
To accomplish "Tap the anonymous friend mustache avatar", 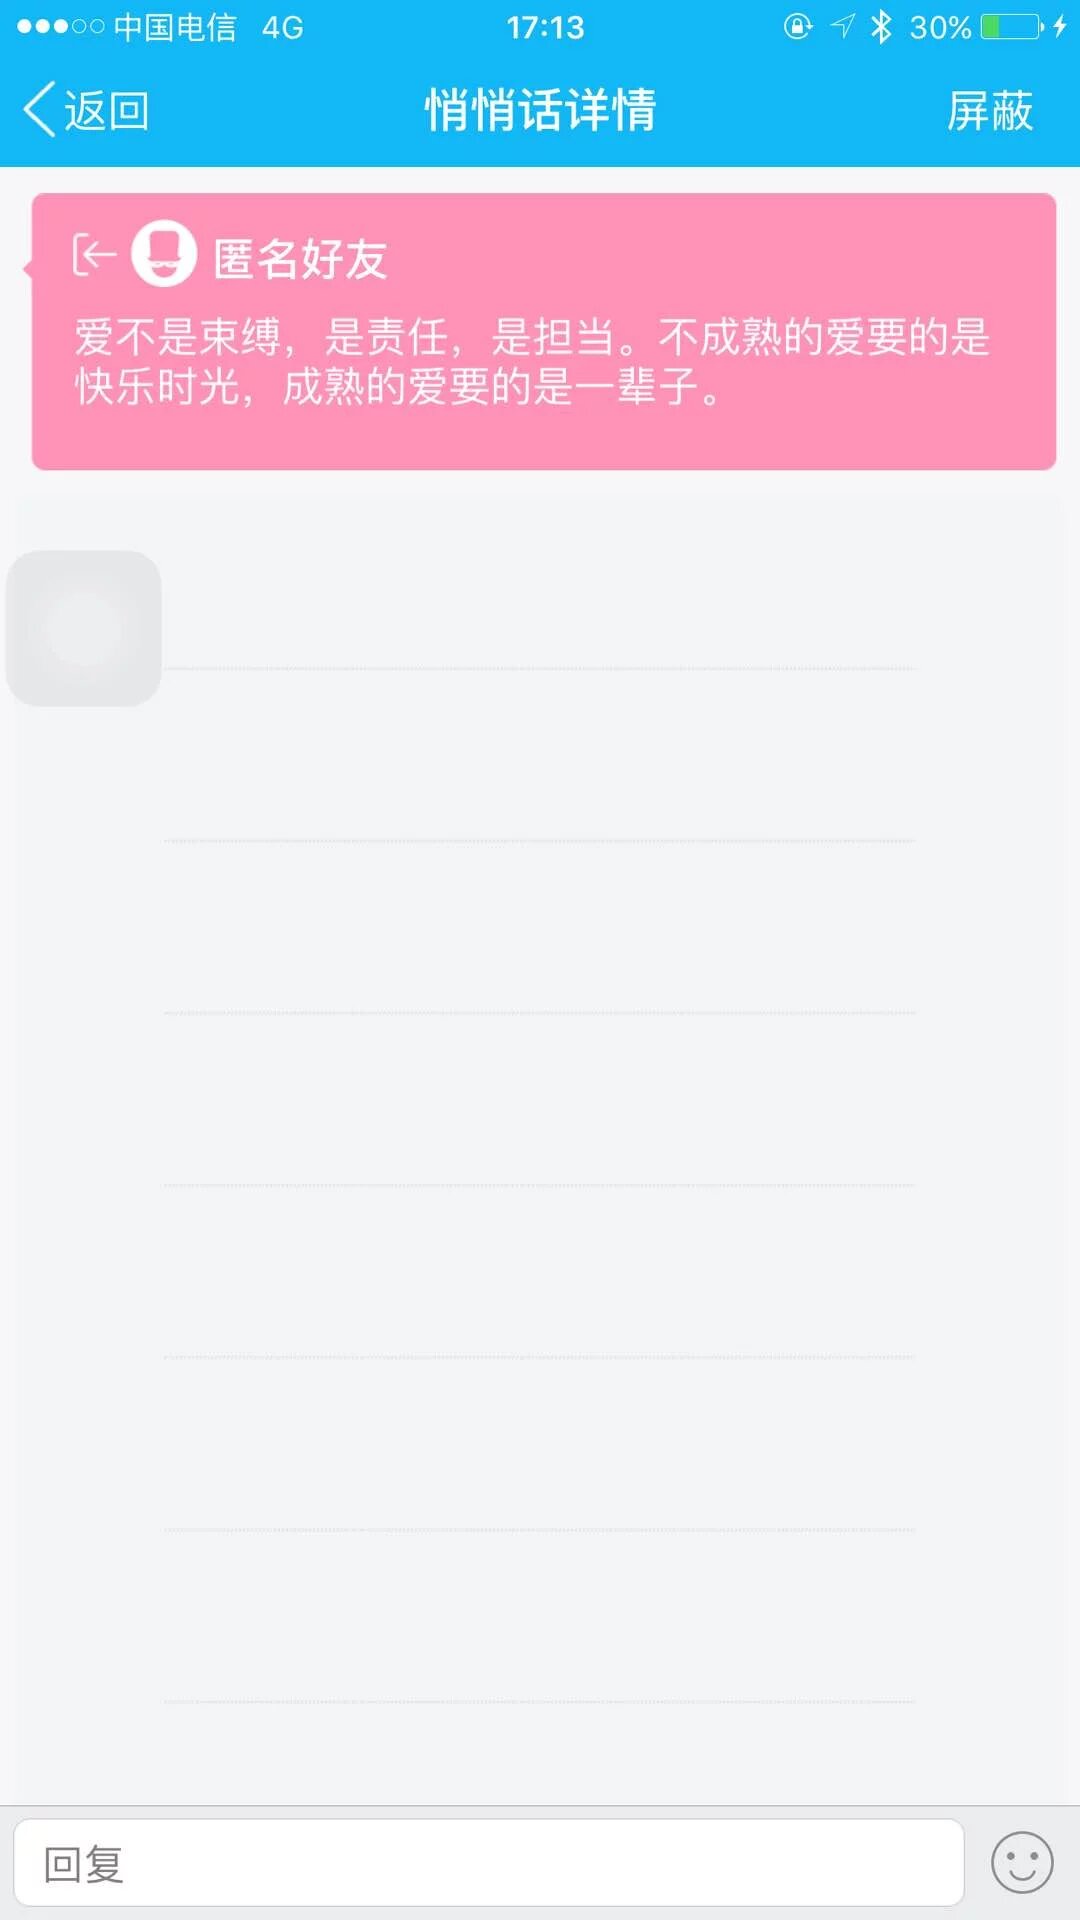I will point(164,254).
